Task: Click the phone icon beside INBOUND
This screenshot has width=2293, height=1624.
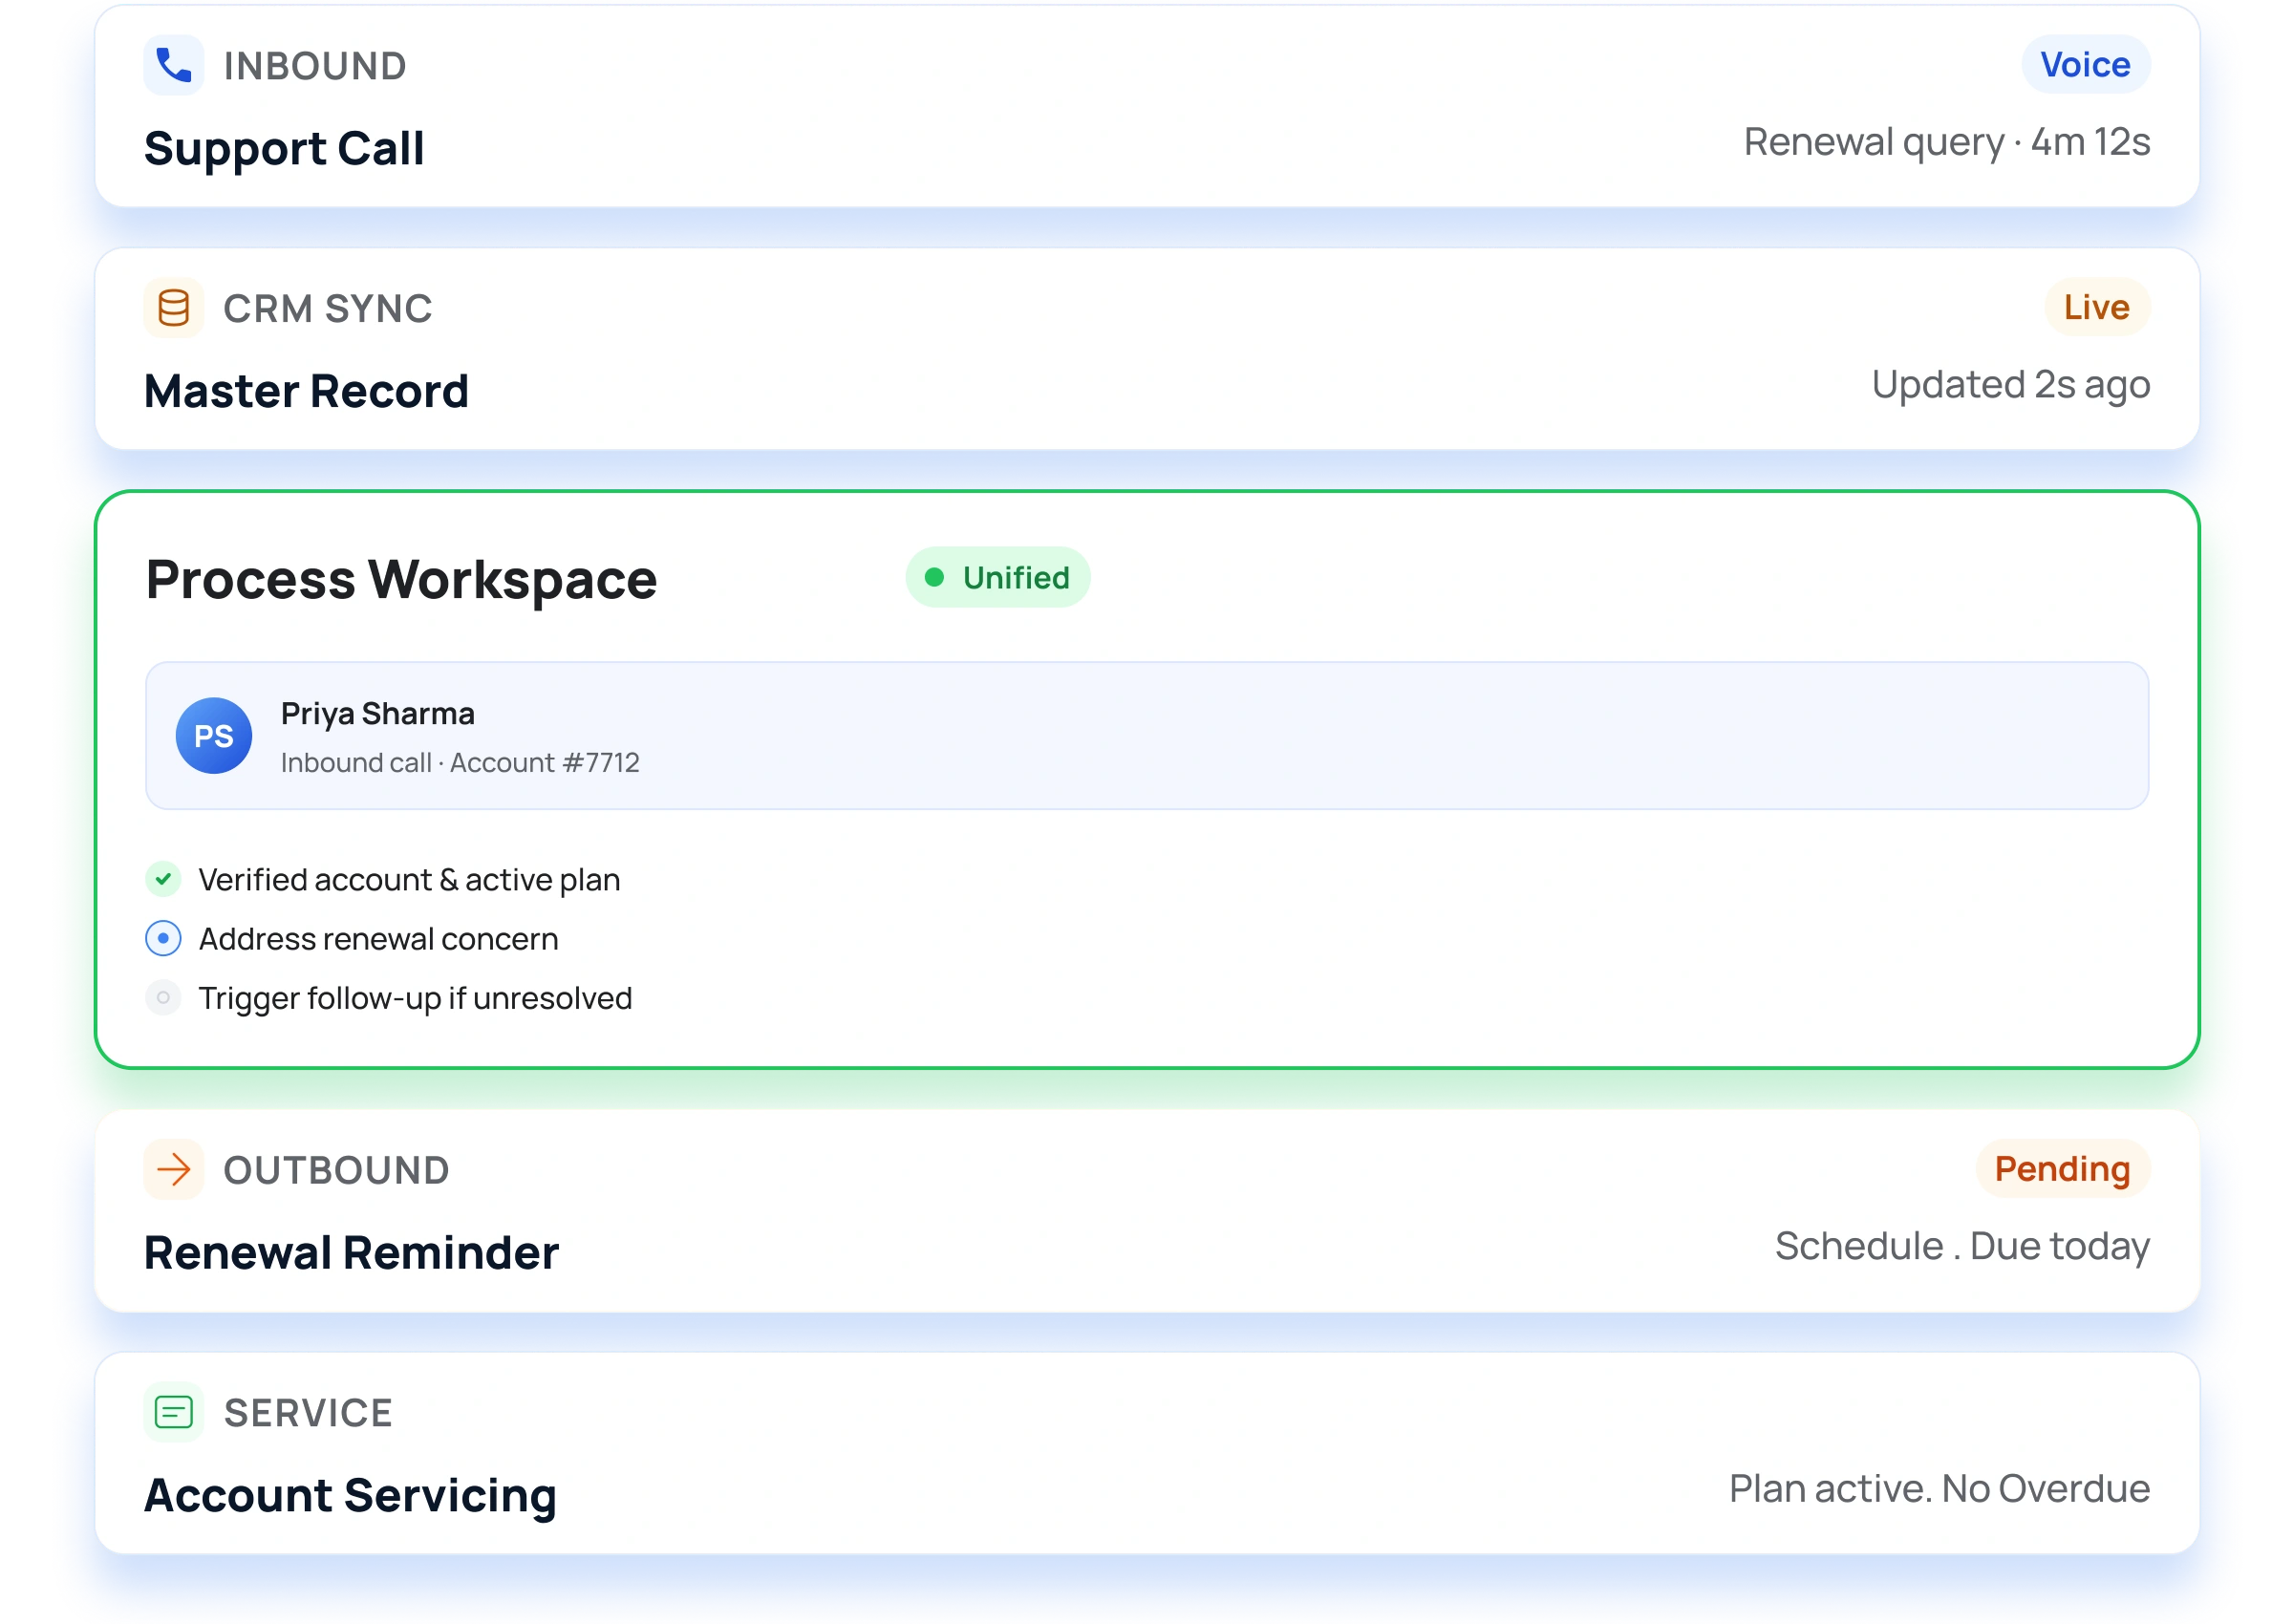Action: (173, 66)
